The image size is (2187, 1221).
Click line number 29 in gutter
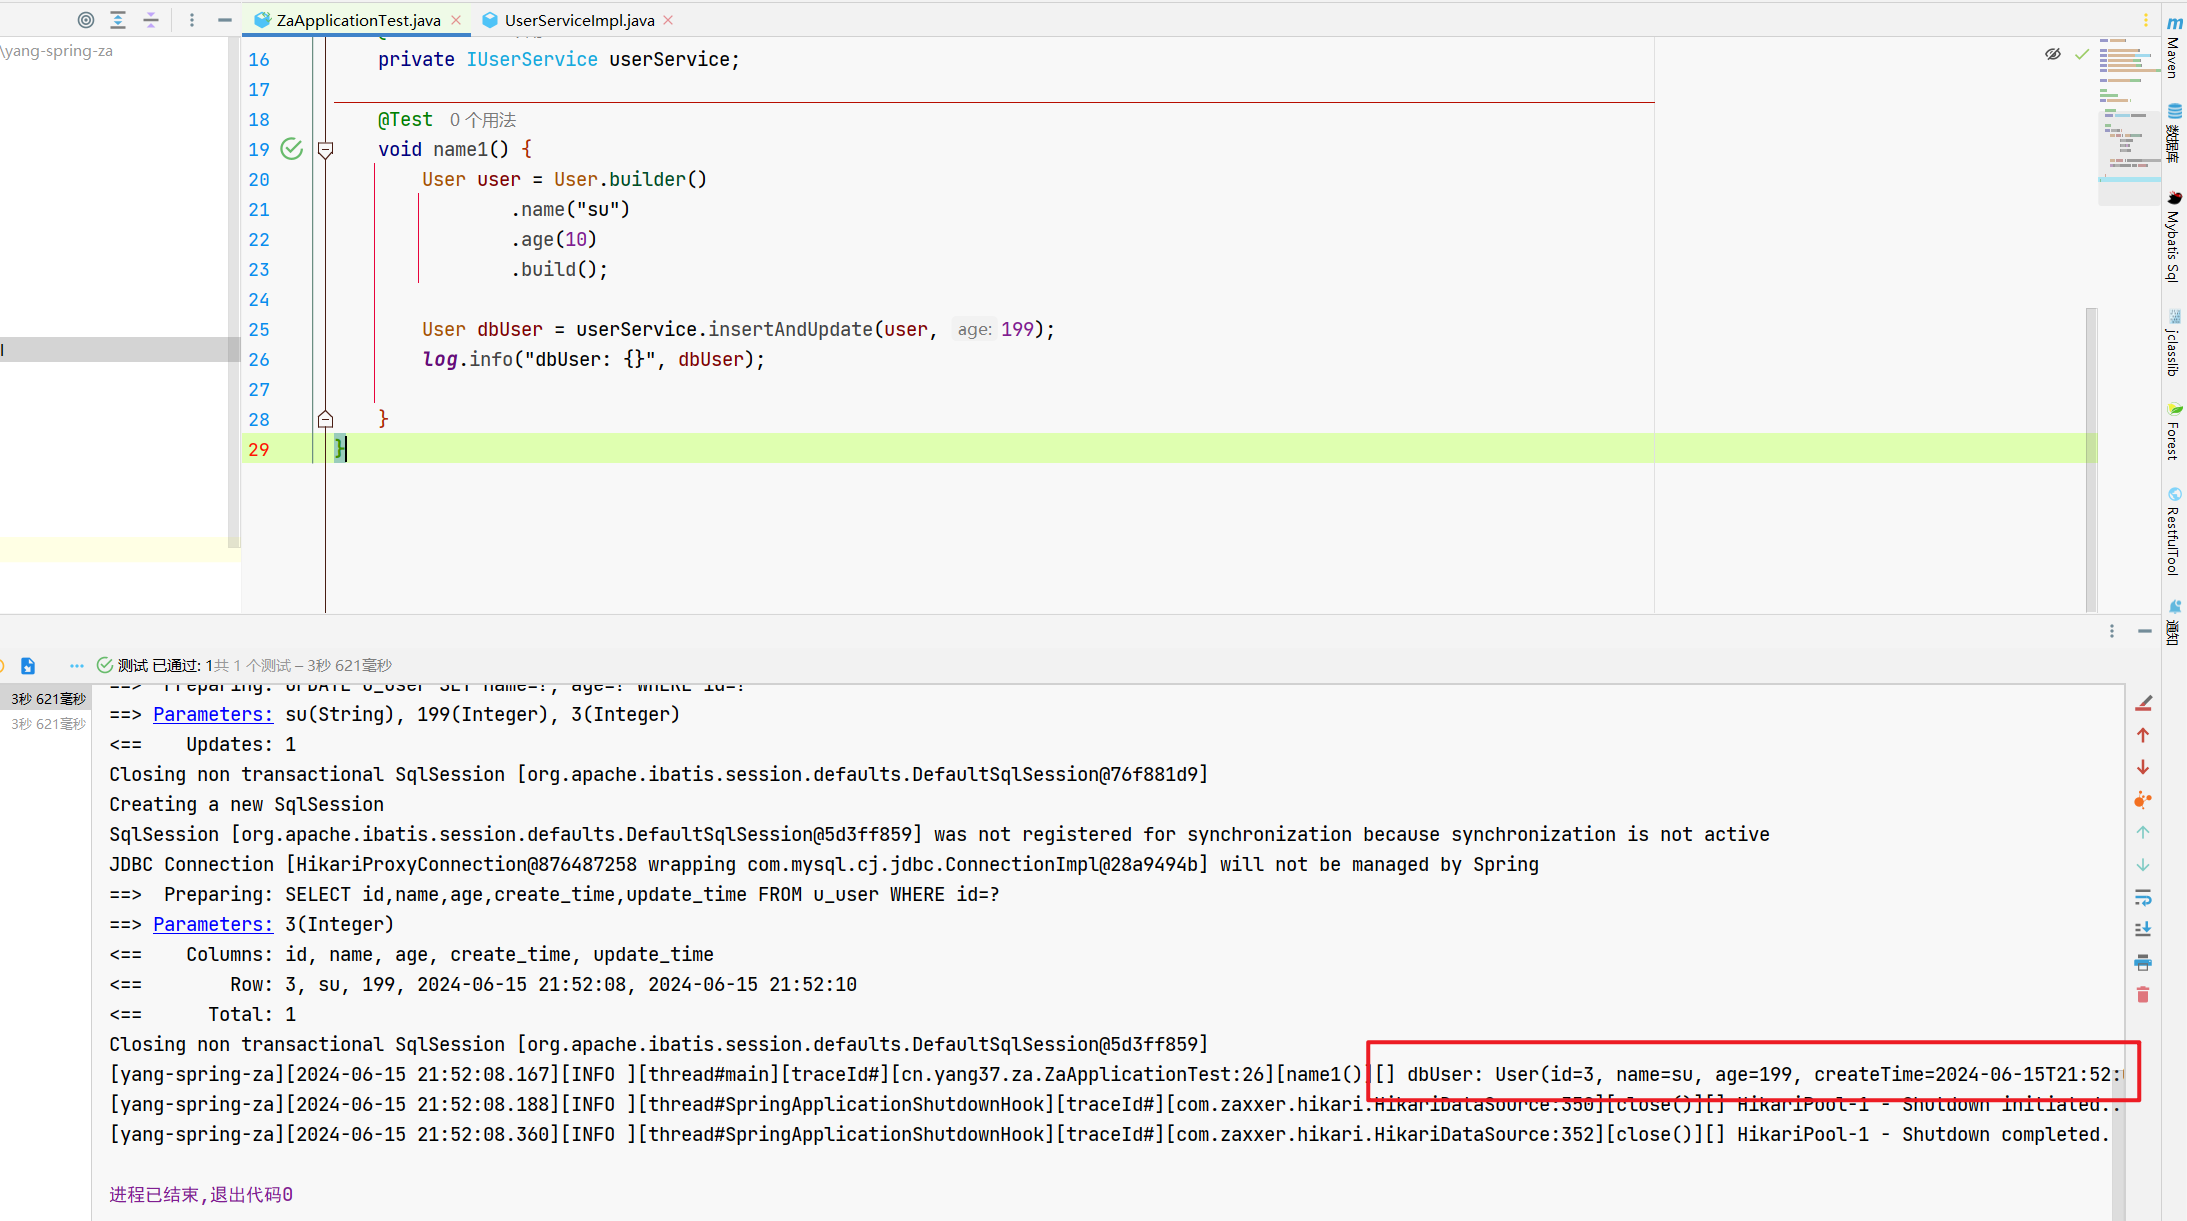pos(259,450)
